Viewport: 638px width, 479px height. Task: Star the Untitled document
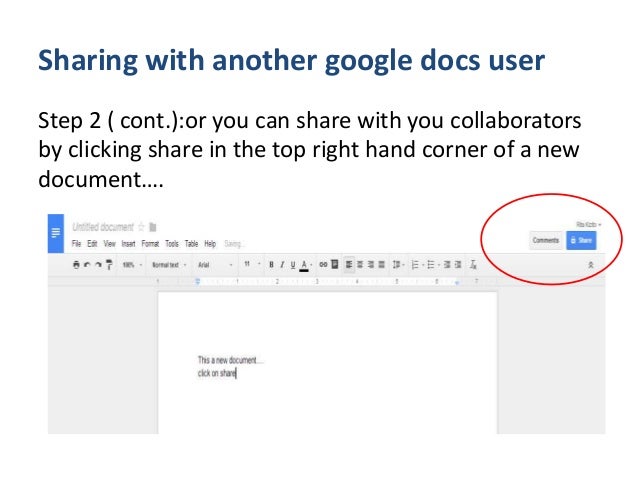[x=141, y=227]
